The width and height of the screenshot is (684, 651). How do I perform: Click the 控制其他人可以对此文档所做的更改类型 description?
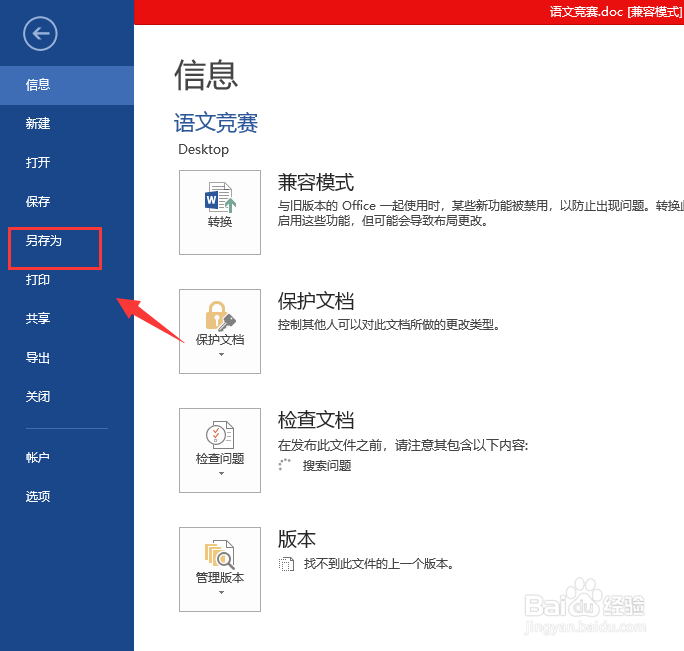(389, 325)
